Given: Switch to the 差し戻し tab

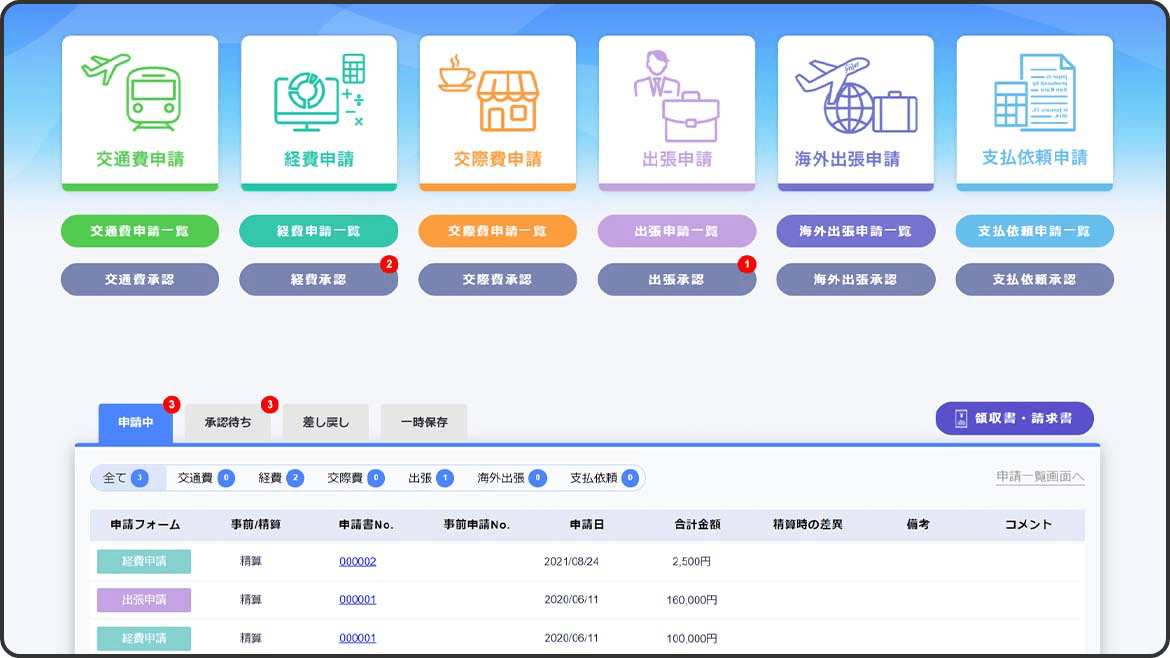Looking at the screenshot, I should pos(325,423).
